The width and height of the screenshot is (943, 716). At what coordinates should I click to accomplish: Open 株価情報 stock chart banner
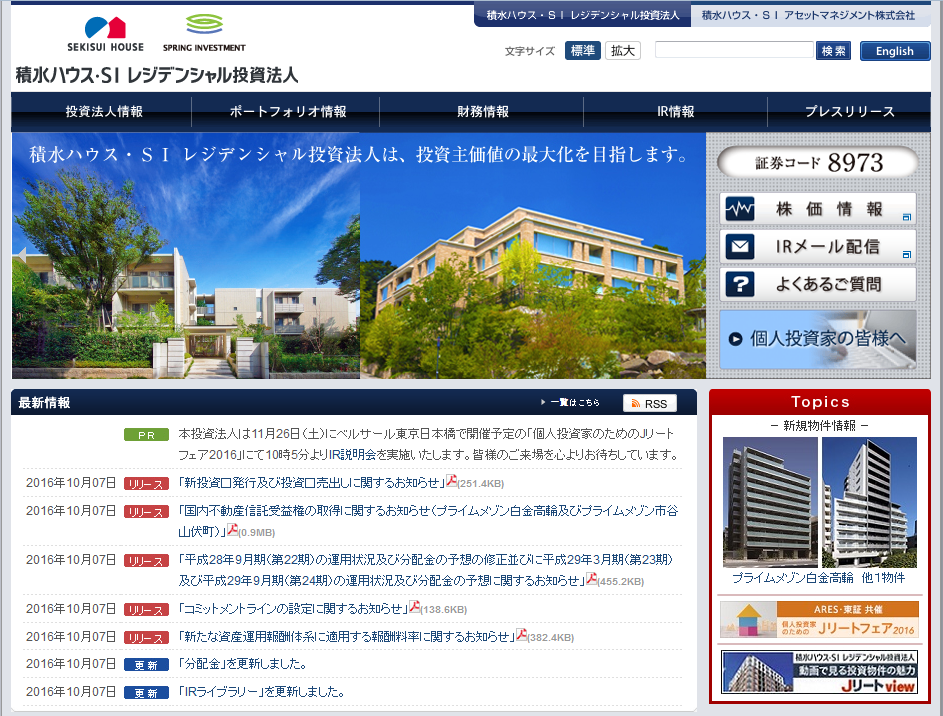(817, 210)
